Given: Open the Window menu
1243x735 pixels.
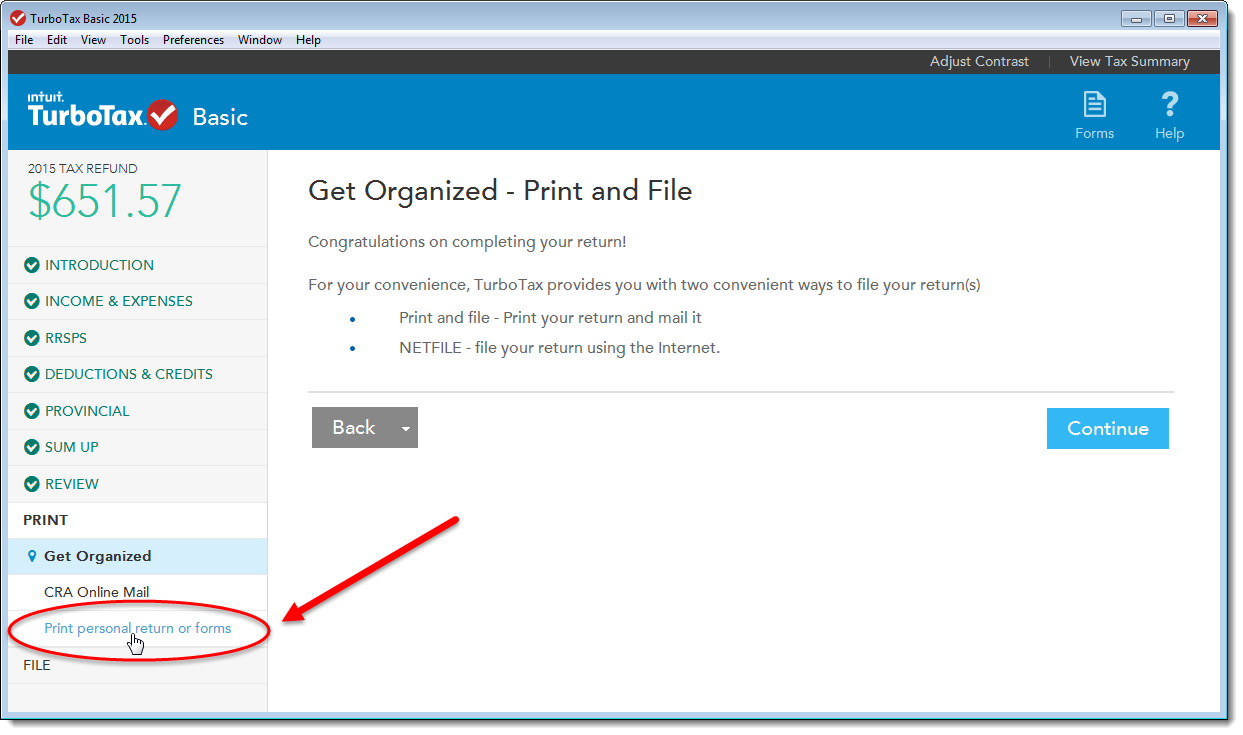Looking at the screenshot, I should point(260,40).
